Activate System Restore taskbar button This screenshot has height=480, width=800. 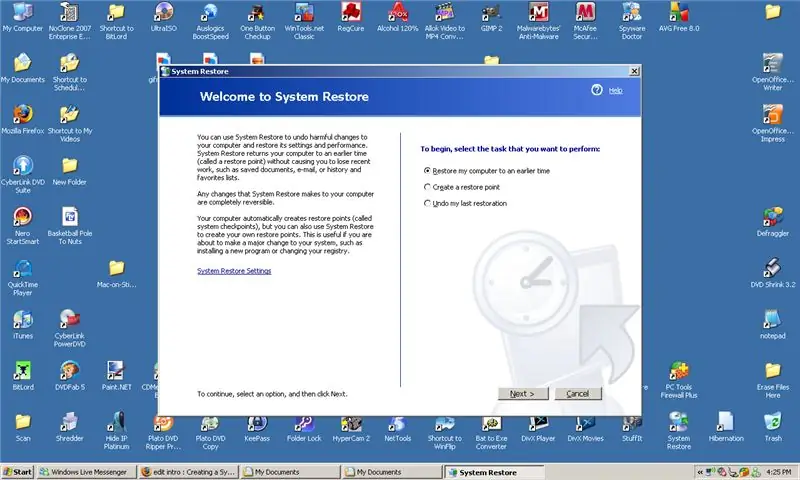coord(493,472)
